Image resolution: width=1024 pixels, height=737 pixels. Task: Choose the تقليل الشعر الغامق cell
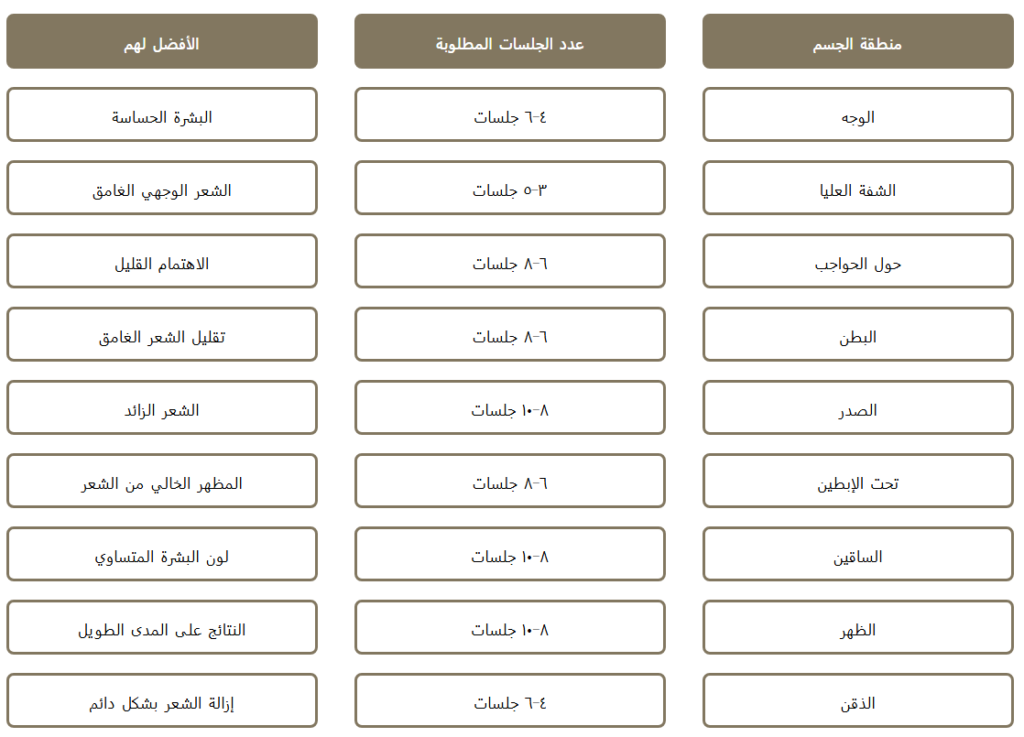click(x=162, y=335)
